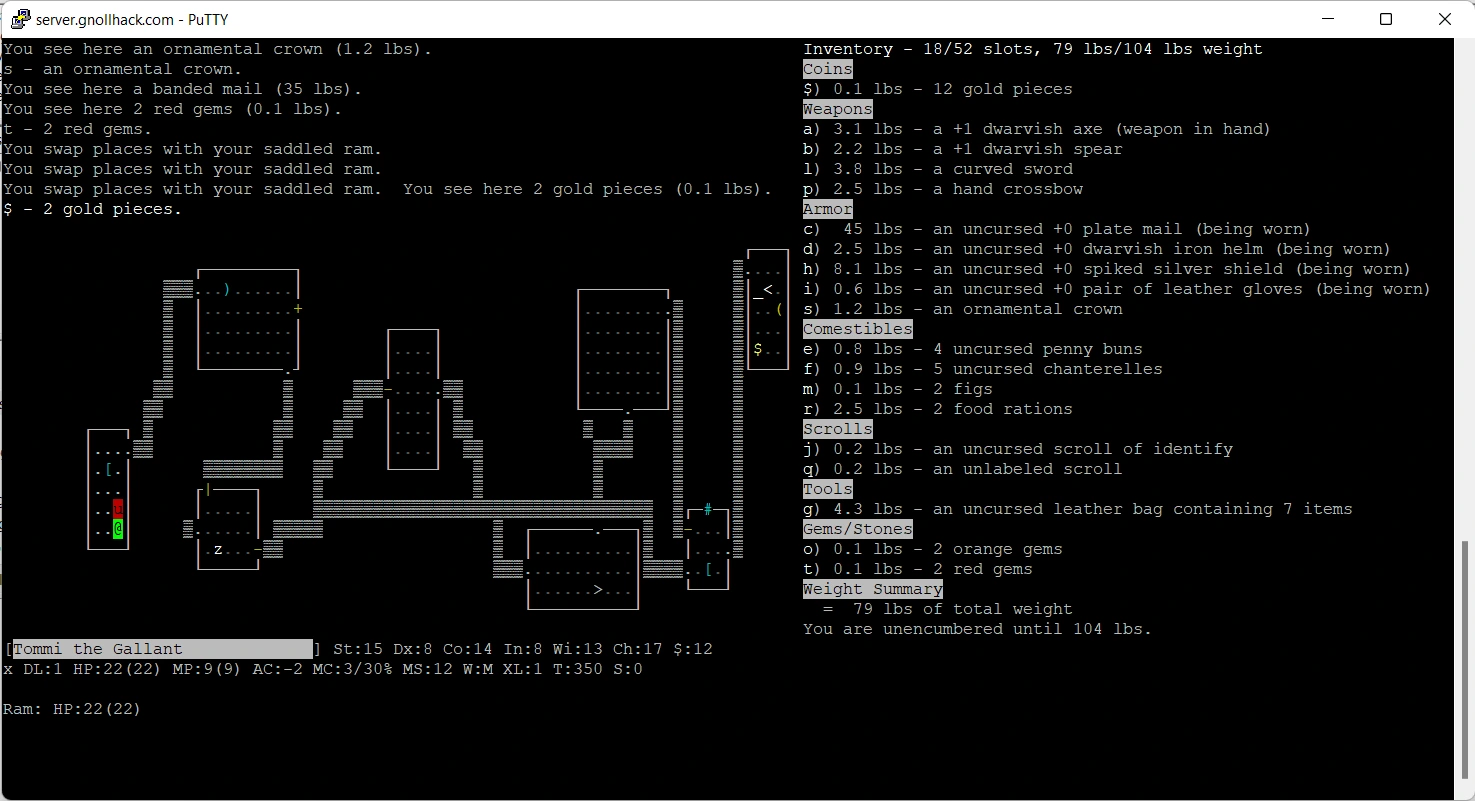Click the highlighted Tommi the Gallant name bar

pos(162,649)
